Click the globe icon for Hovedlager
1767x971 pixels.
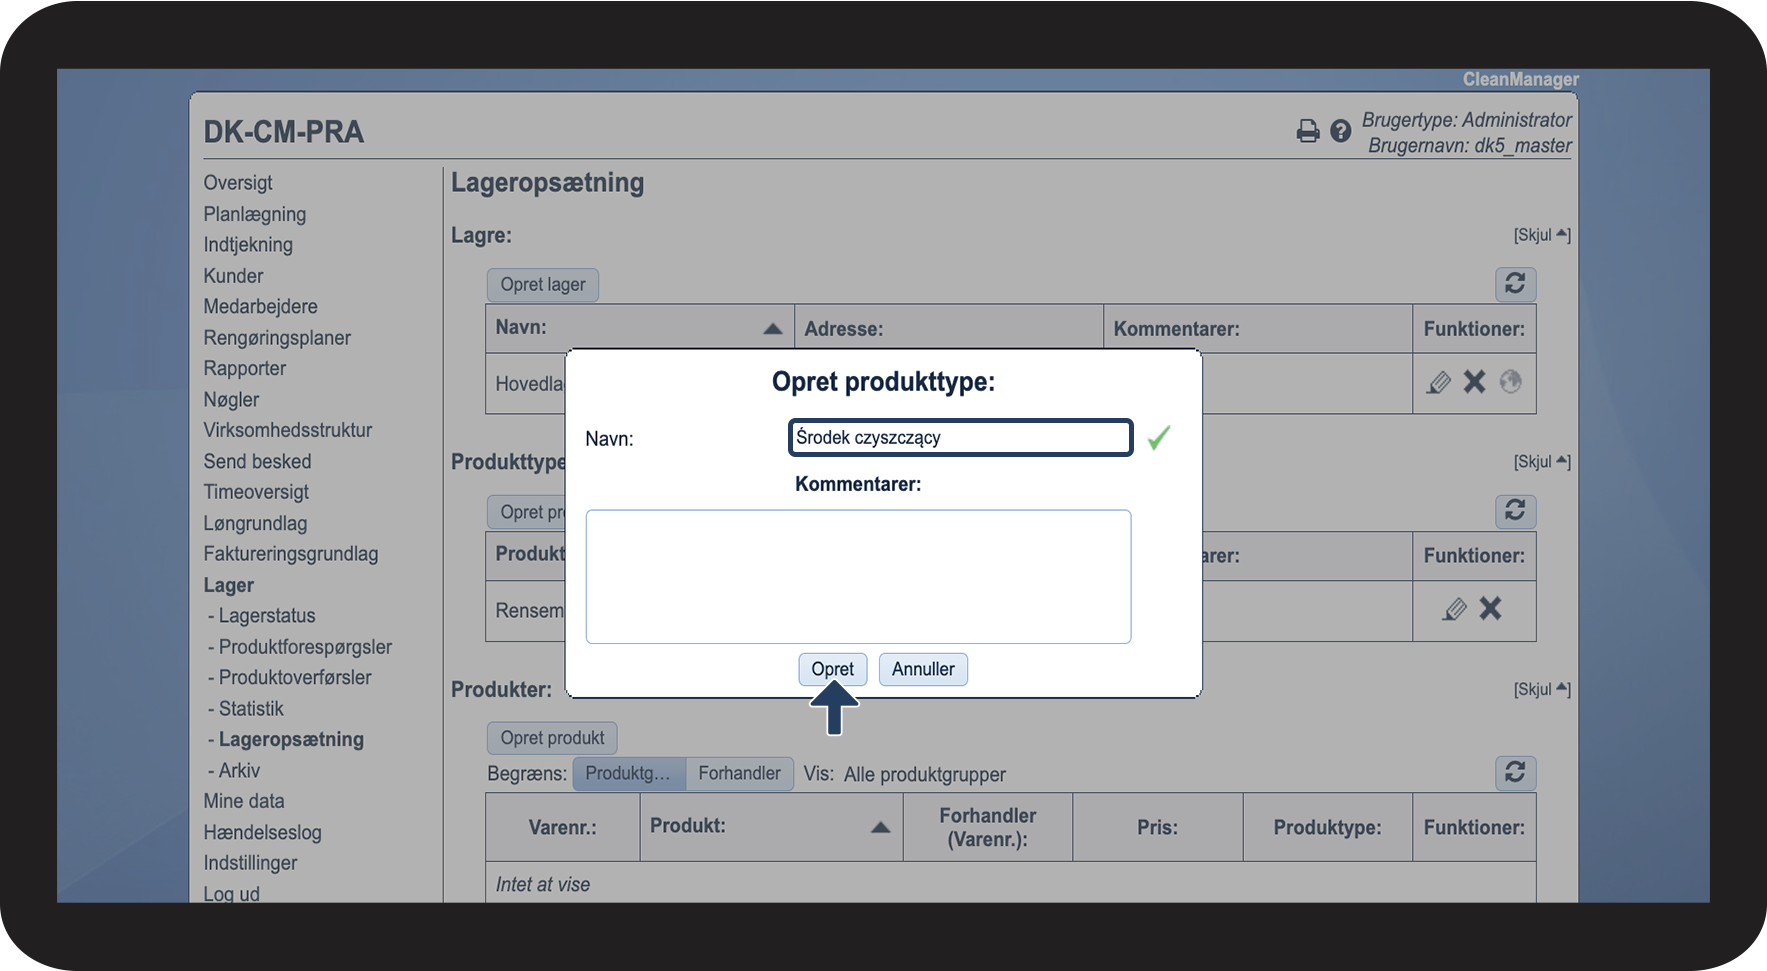pos(1510,382)
